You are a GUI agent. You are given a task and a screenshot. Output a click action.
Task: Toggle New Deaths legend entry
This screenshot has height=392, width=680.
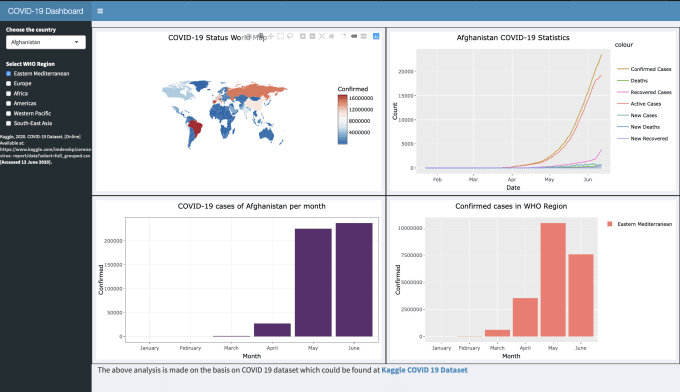tap(638, 127)
